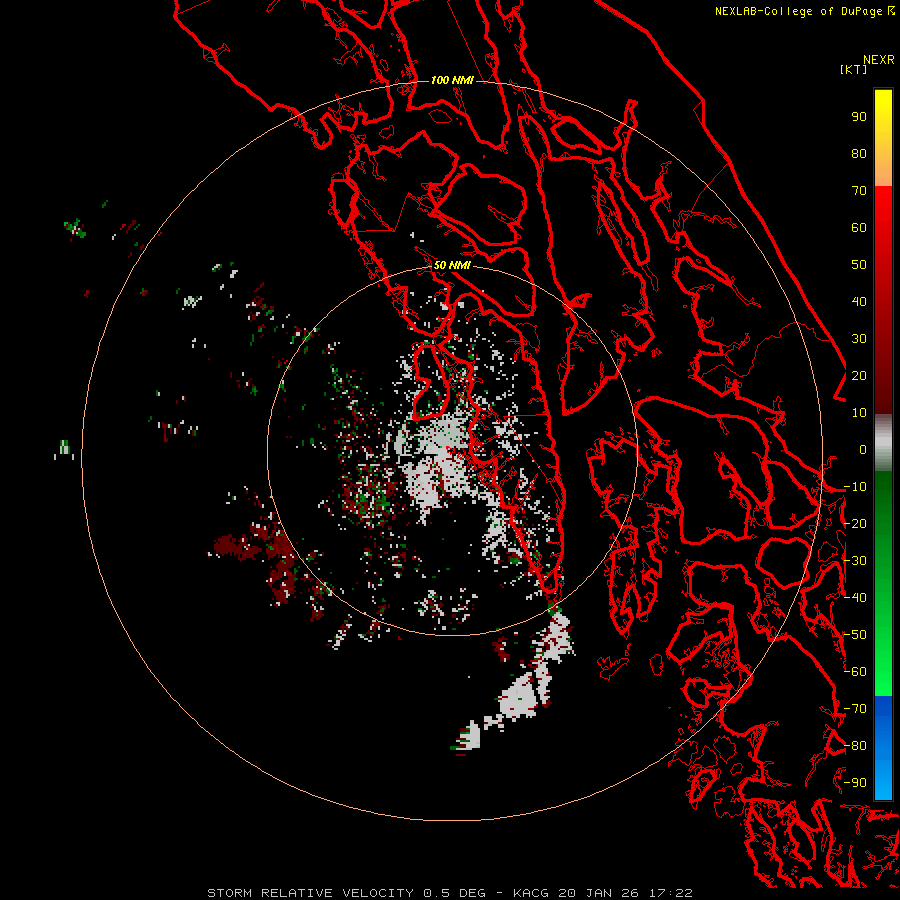Click the -20 value on velocity scale

click(855, 523)
